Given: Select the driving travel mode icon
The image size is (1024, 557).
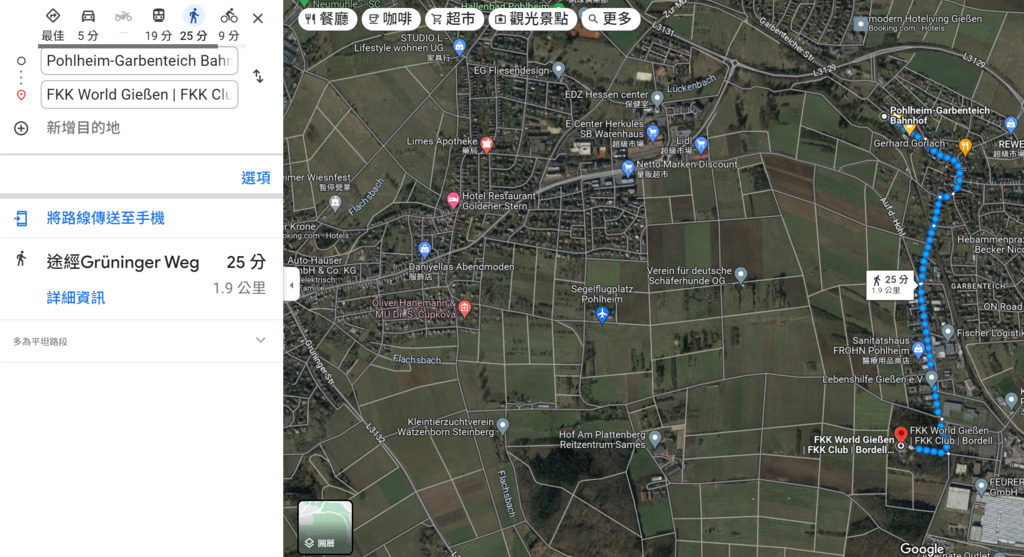Looking at the screenshot, I should pyautogui.click(x=88, y=17).
